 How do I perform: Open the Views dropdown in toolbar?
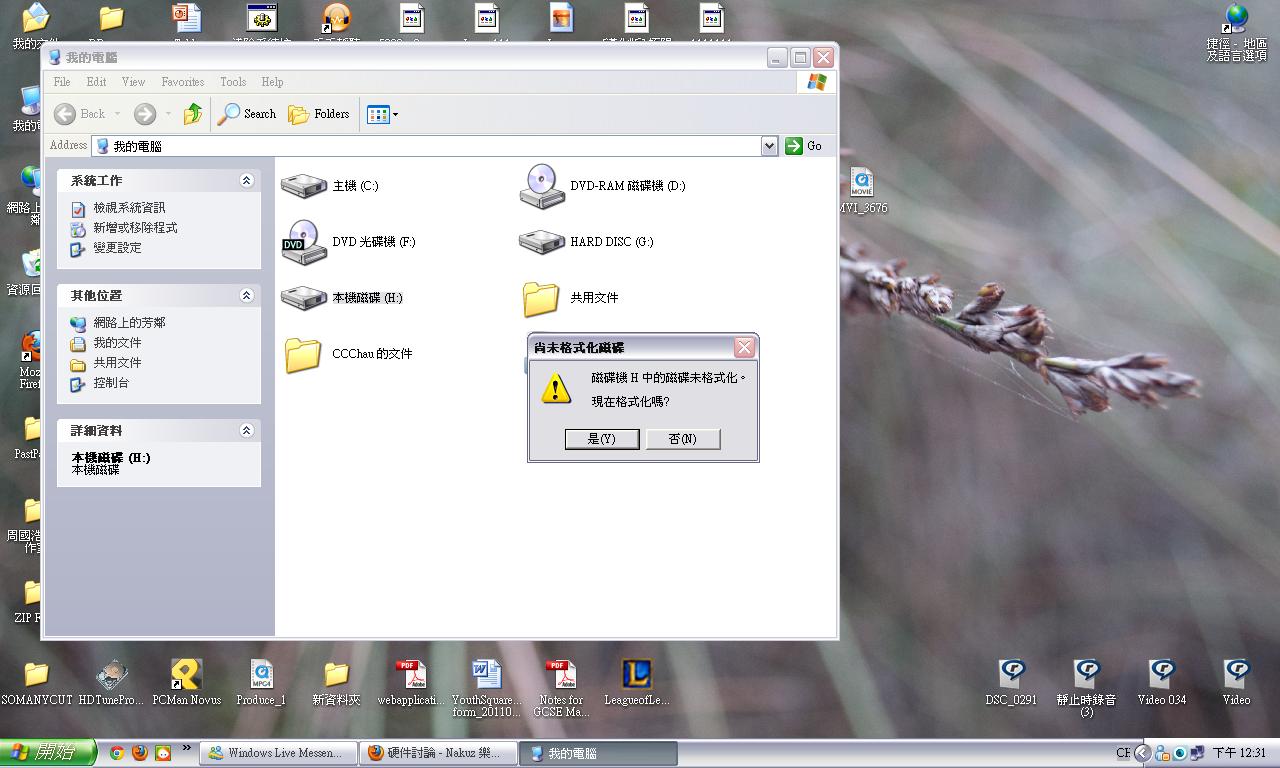pos(382,114)
